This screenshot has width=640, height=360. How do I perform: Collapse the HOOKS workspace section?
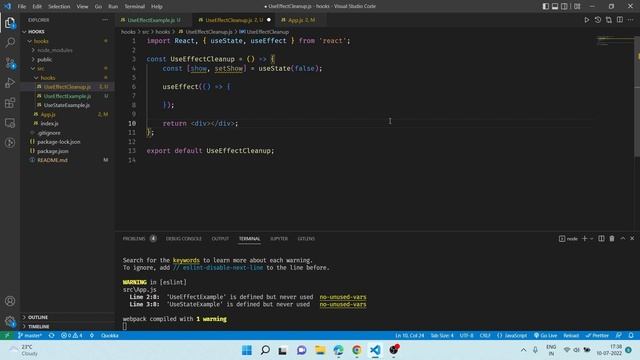tap(67, 31)
